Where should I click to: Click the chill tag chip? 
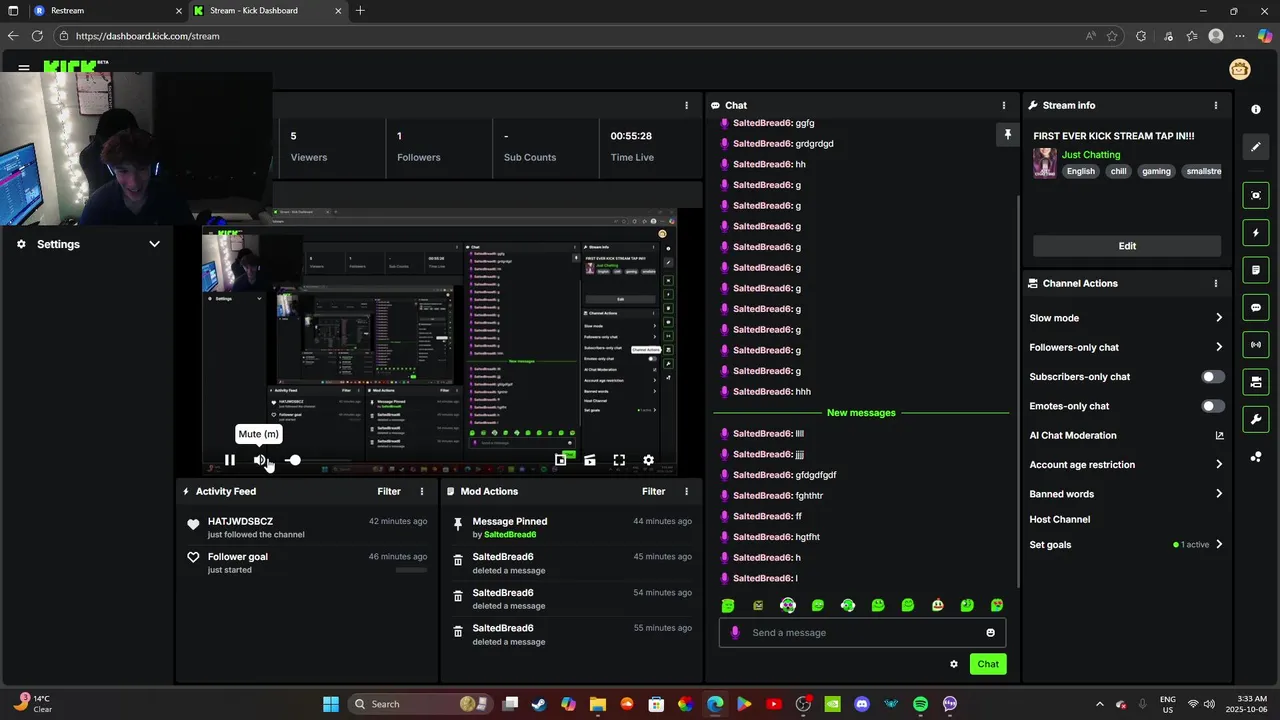click(1118, 171)
